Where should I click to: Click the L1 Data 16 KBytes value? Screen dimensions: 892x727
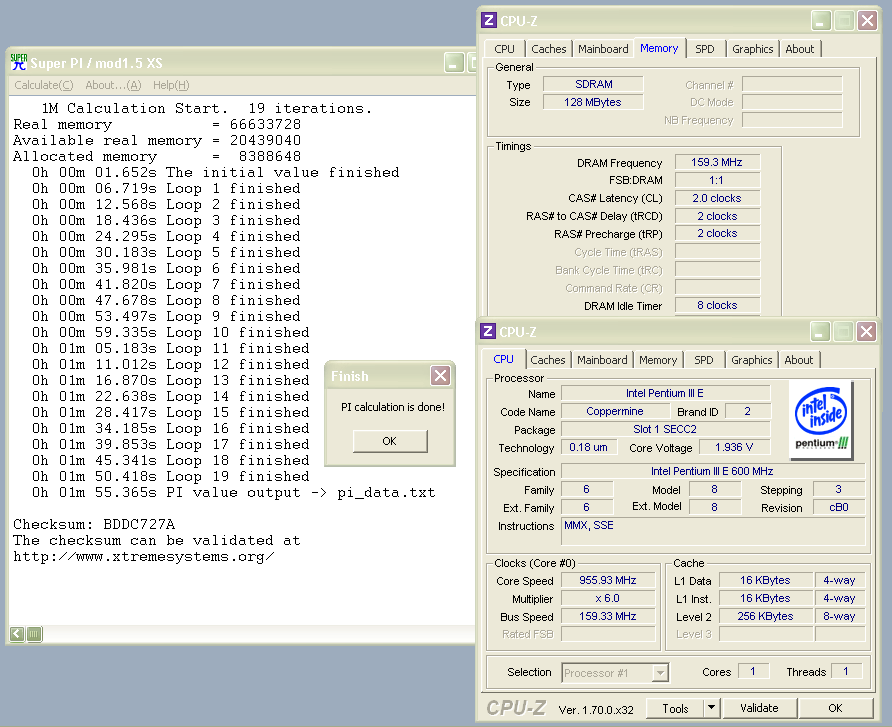pyautogui.click(x=765, y=580)
